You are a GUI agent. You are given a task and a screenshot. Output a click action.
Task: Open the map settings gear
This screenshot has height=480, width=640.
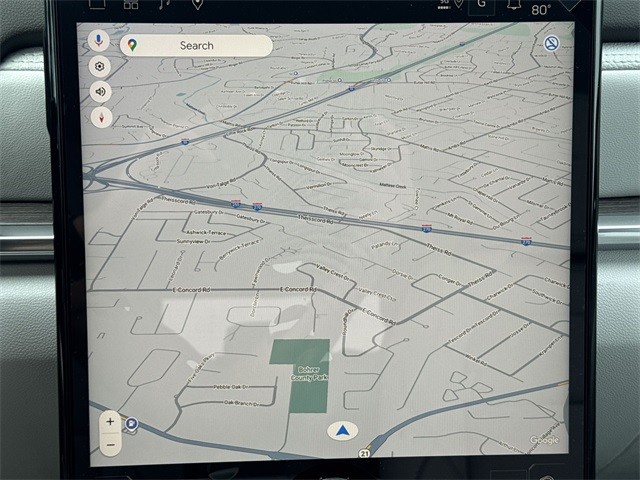[99, 66]
